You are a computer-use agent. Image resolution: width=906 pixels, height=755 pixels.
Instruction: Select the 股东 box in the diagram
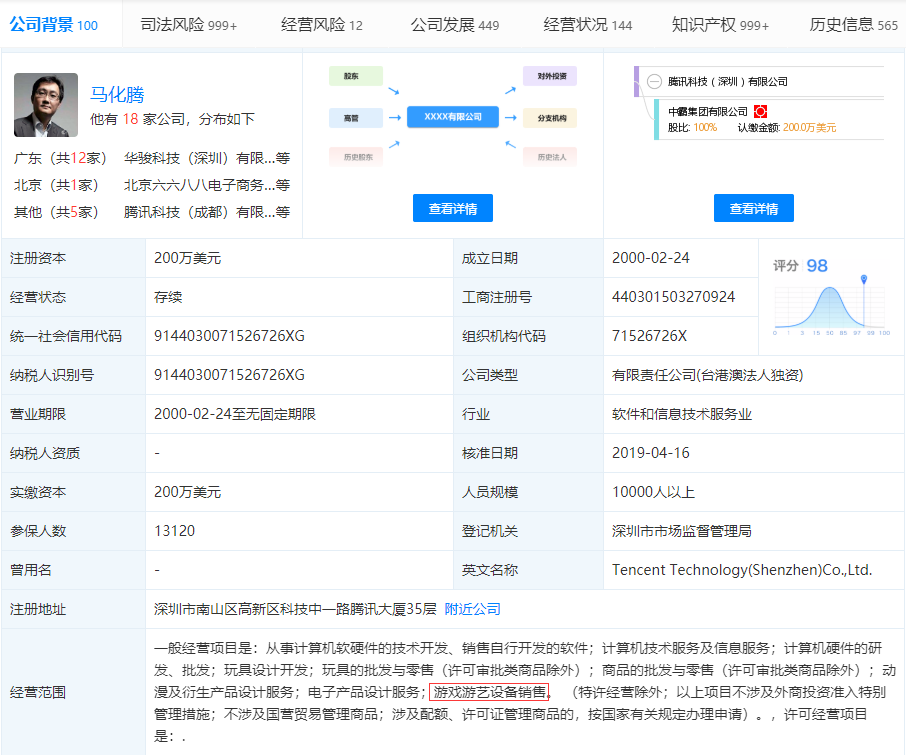[x=356, y=76]
